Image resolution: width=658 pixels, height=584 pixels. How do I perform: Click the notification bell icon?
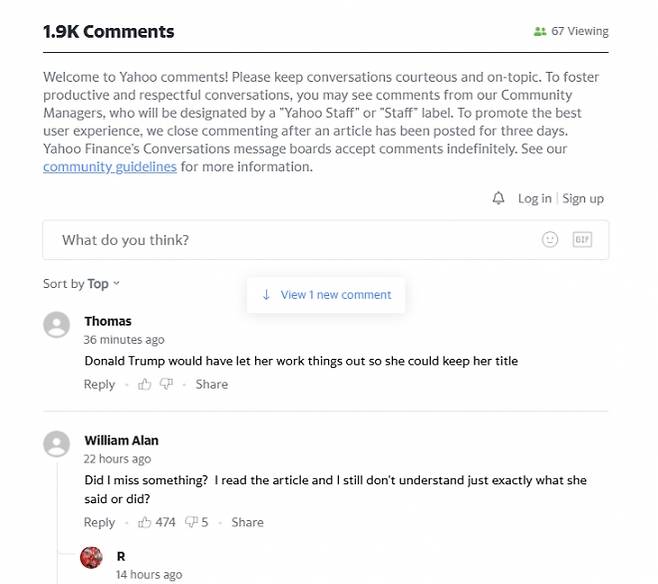click(499, 199)
